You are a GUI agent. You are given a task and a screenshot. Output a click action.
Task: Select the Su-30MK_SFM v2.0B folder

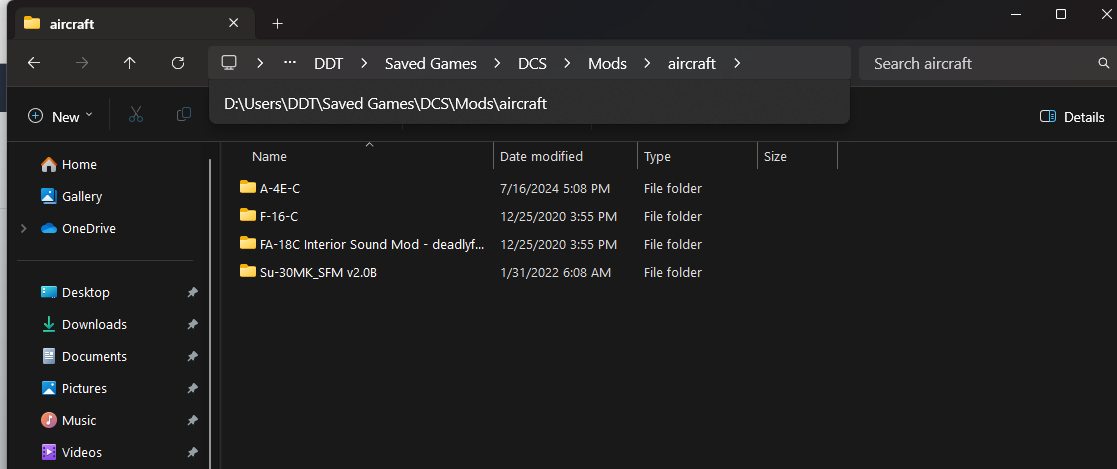[318, 272]
